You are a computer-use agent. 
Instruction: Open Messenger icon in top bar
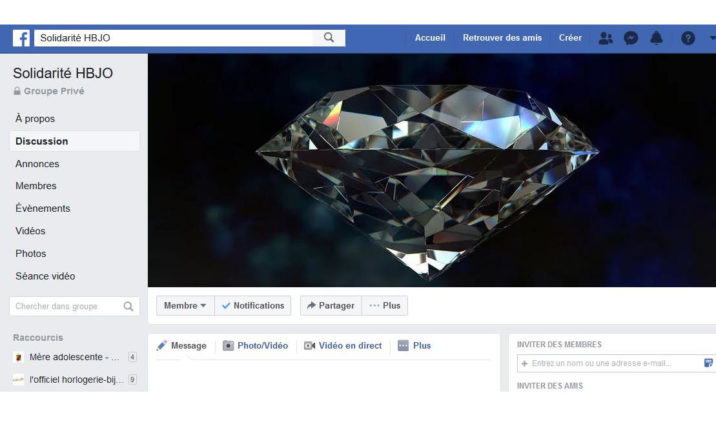pos(631,38)
